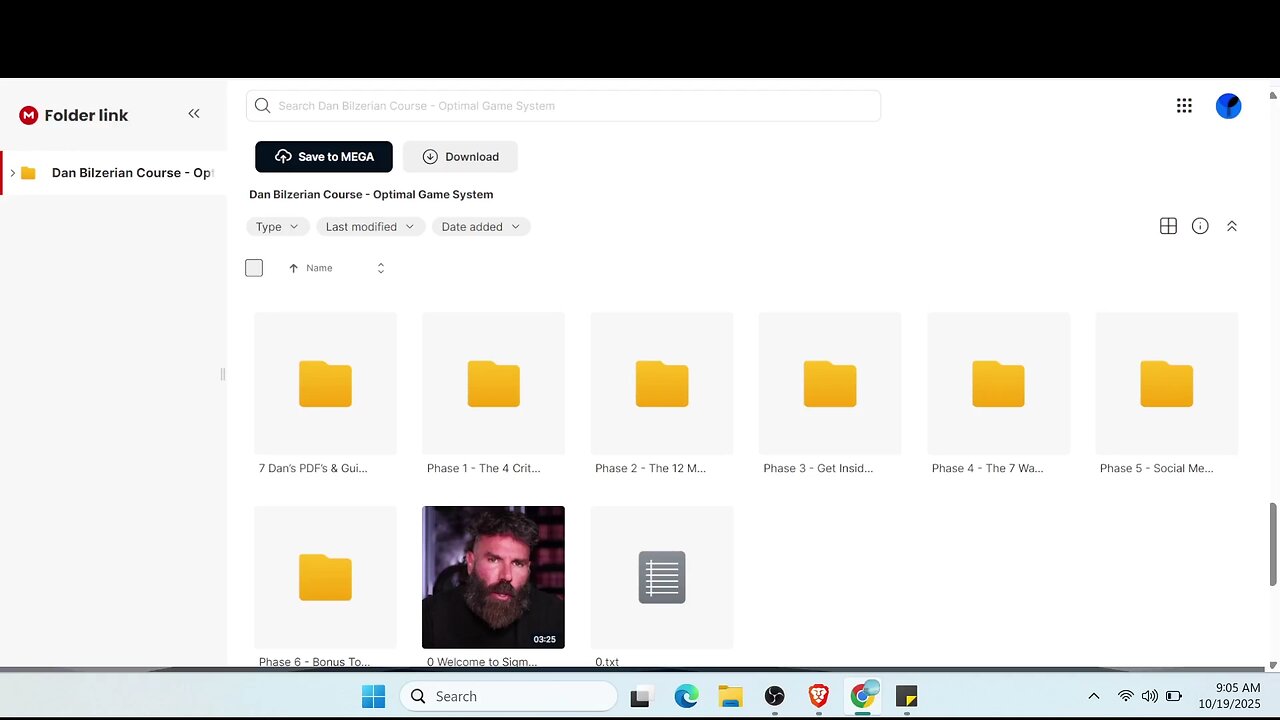The image size is (1280, 720).
Task: Focus the Search Dan Bilzerian Course field
Action: [x=563, y=105]
